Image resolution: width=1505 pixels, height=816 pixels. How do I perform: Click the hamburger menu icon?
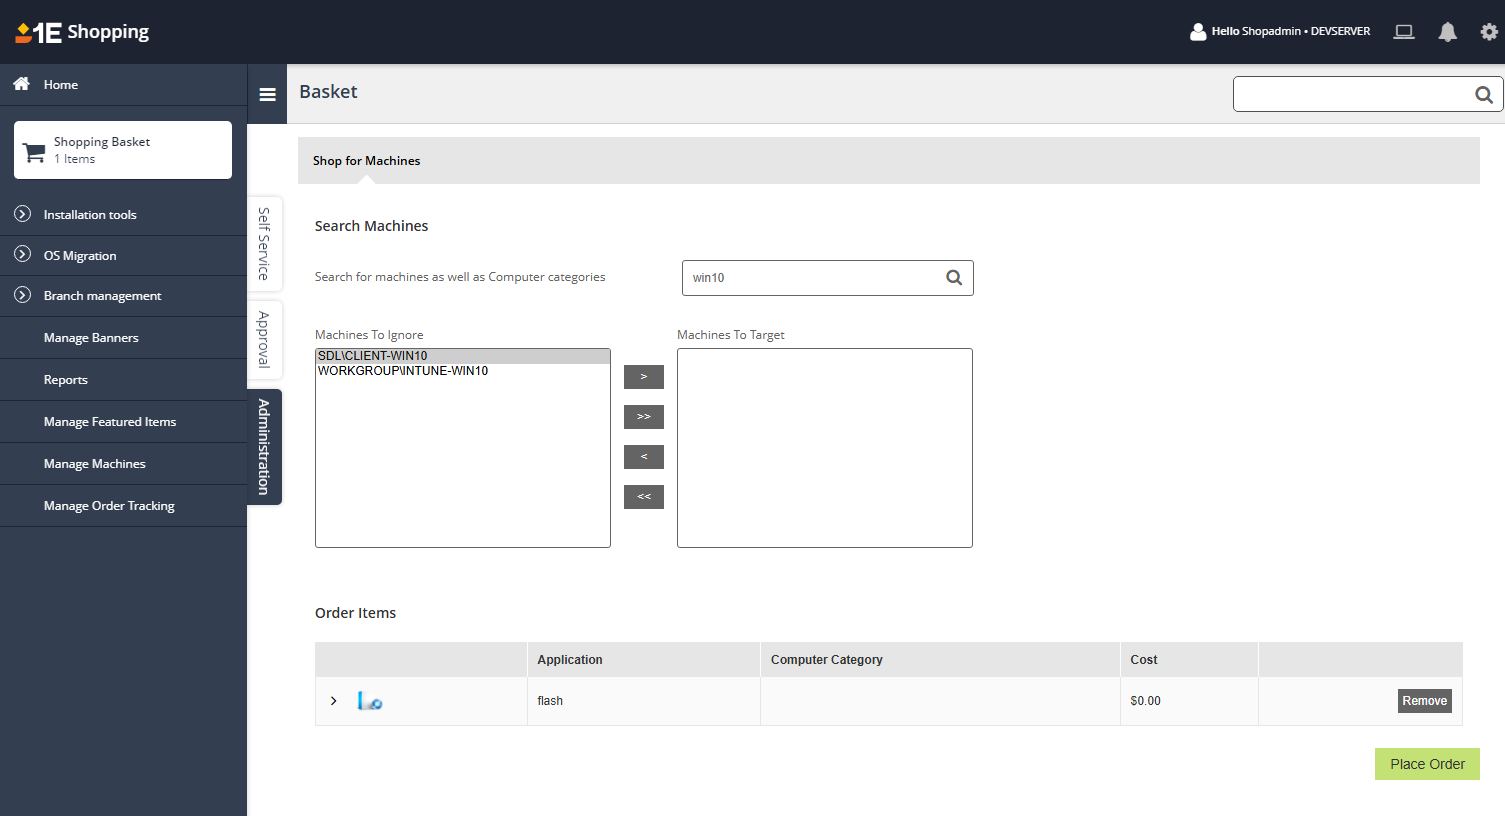point(267,95)
